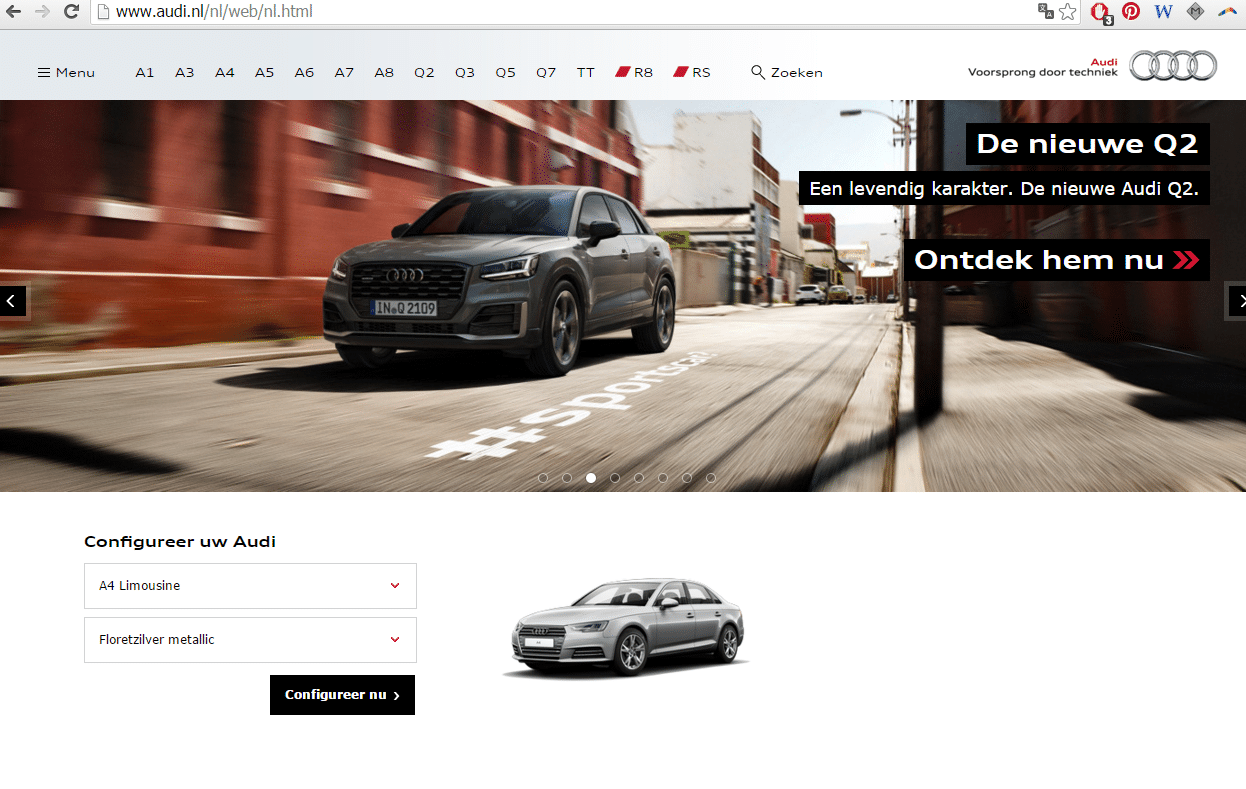Click the 'Configureer uw Audi' heading
1246x789 pixels.
[180, 542]
